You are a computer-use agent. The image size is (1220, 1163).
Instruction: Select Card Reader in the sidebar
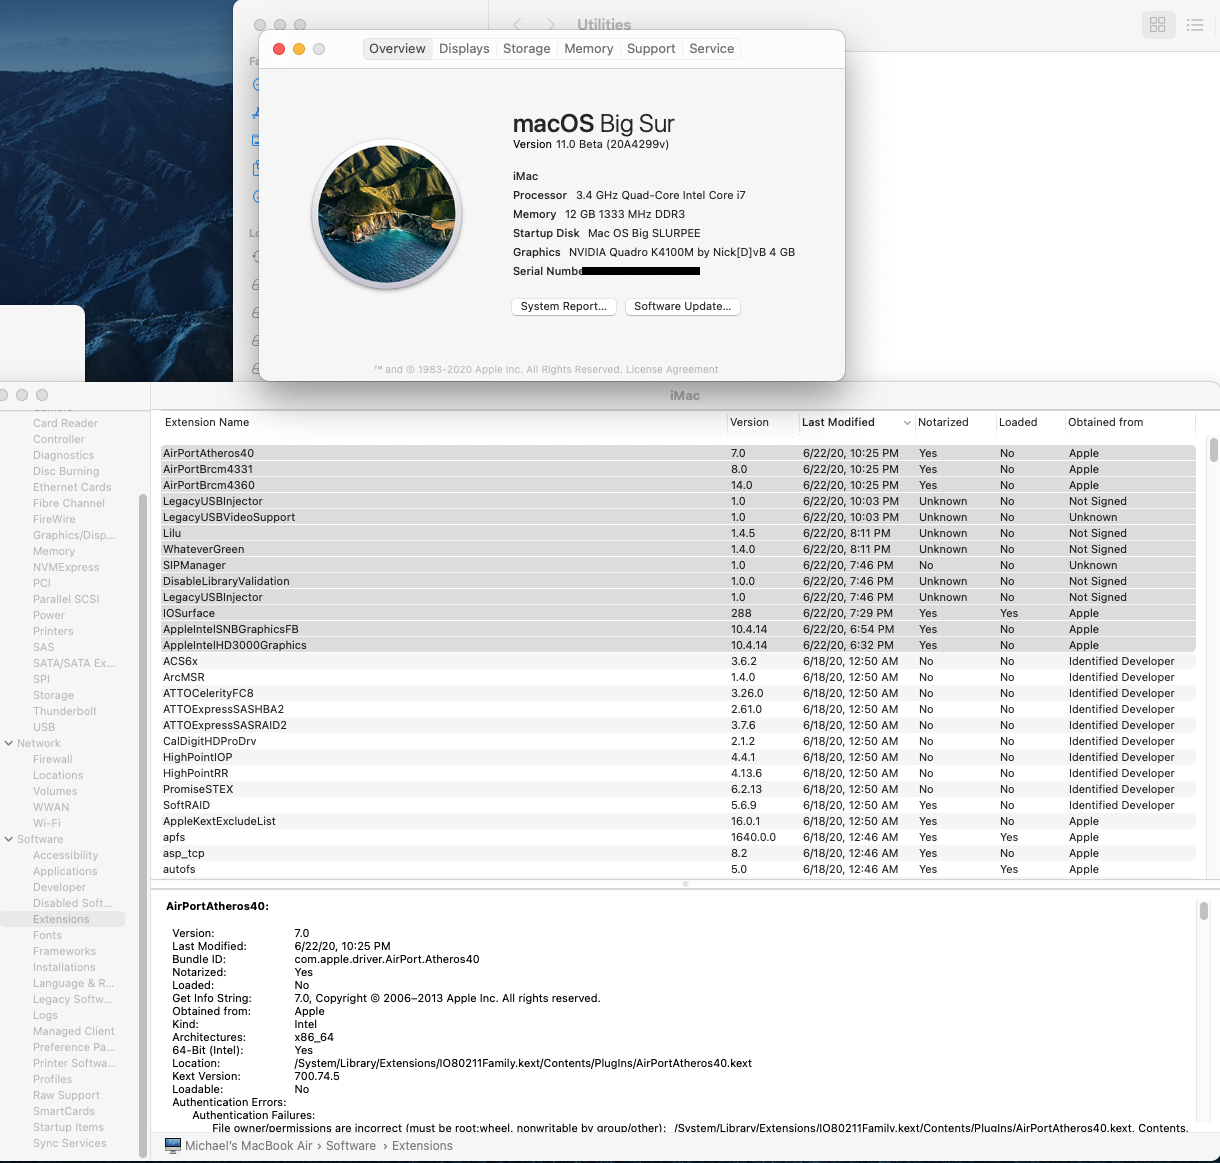tap(65, 423)
